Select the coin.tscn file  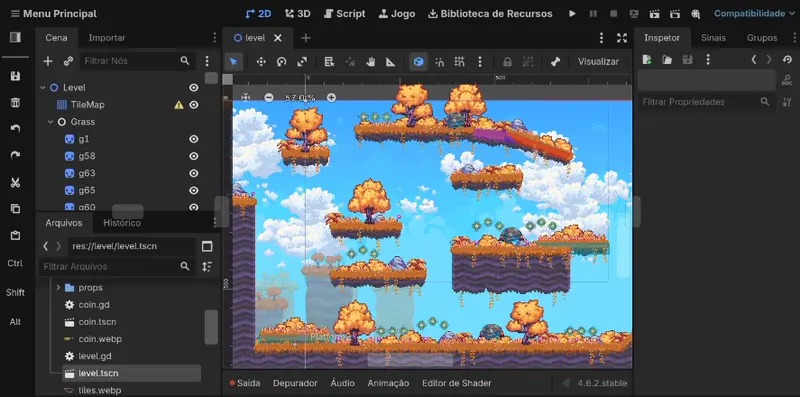coord(97,322)
